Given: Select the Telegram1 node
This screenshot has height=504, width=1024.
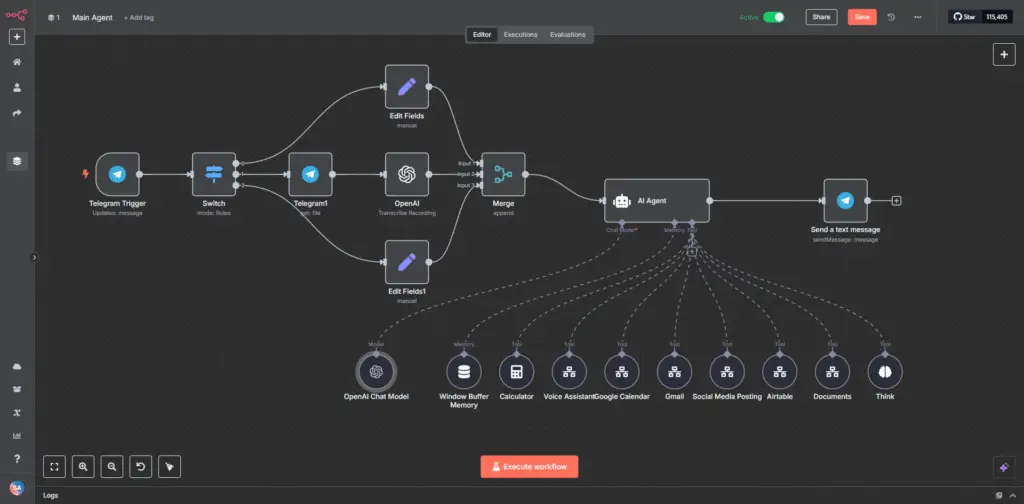Looking at the screenshot, I should coord(310,174).
